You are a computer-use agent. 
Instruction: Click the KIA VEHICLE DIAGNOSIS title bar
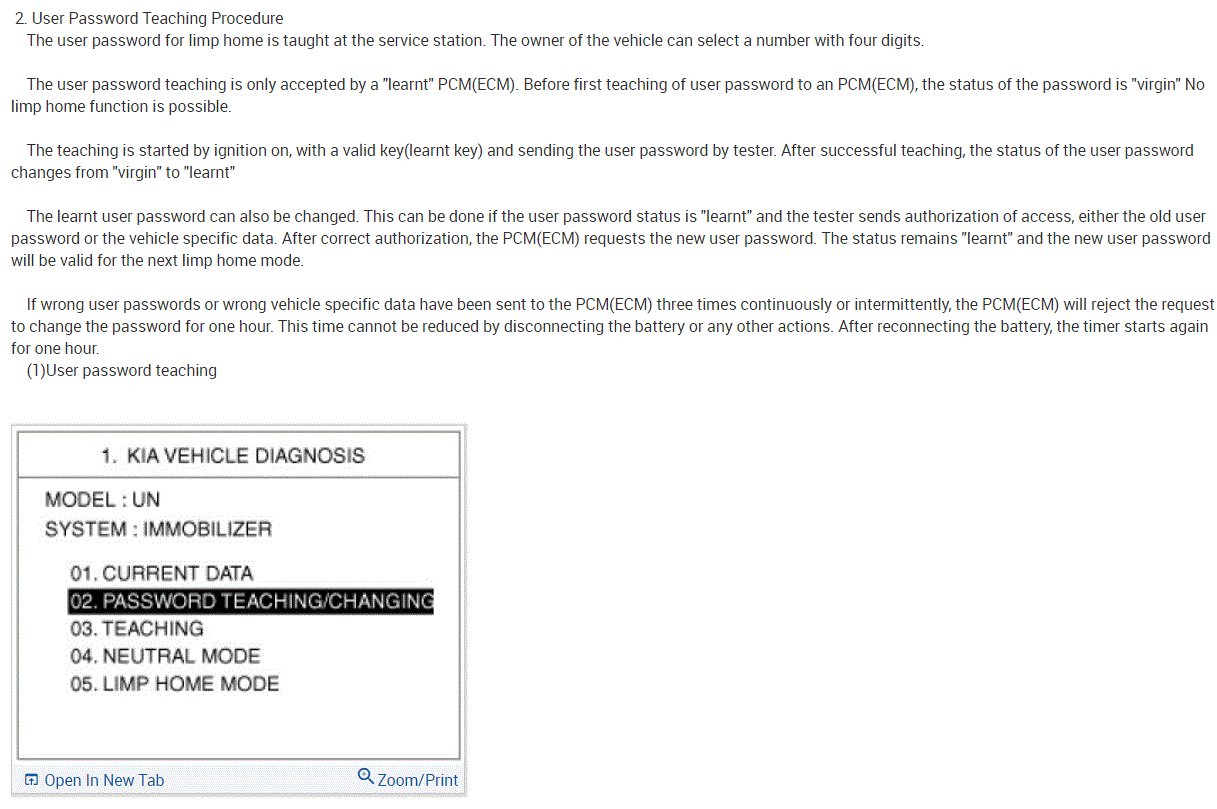coord(239,455)
